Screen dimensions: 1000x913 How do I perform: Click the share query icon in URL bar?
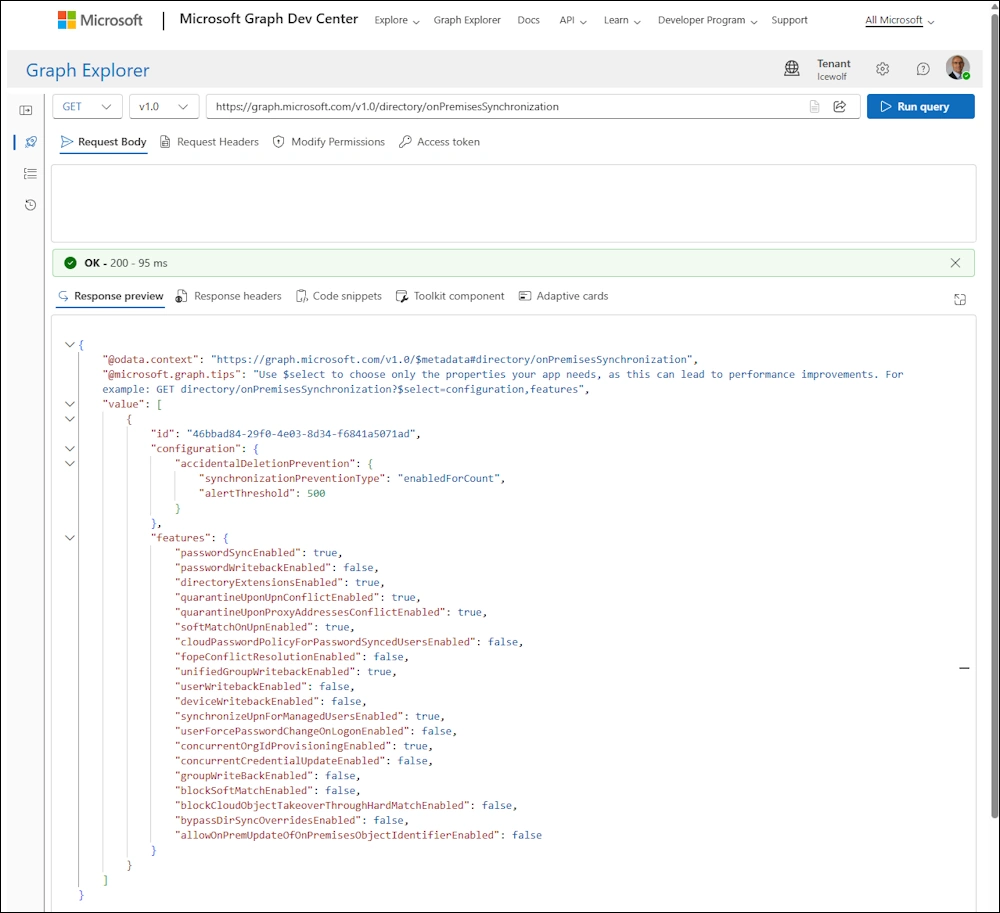(840, 106)
